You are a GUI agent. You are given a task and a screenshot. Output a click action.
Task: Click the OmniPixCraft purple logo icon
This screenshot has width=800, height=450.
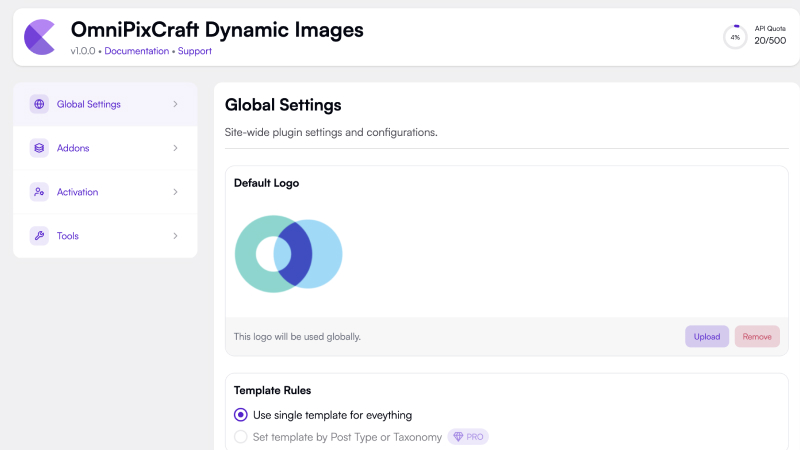tap(40, 37)
